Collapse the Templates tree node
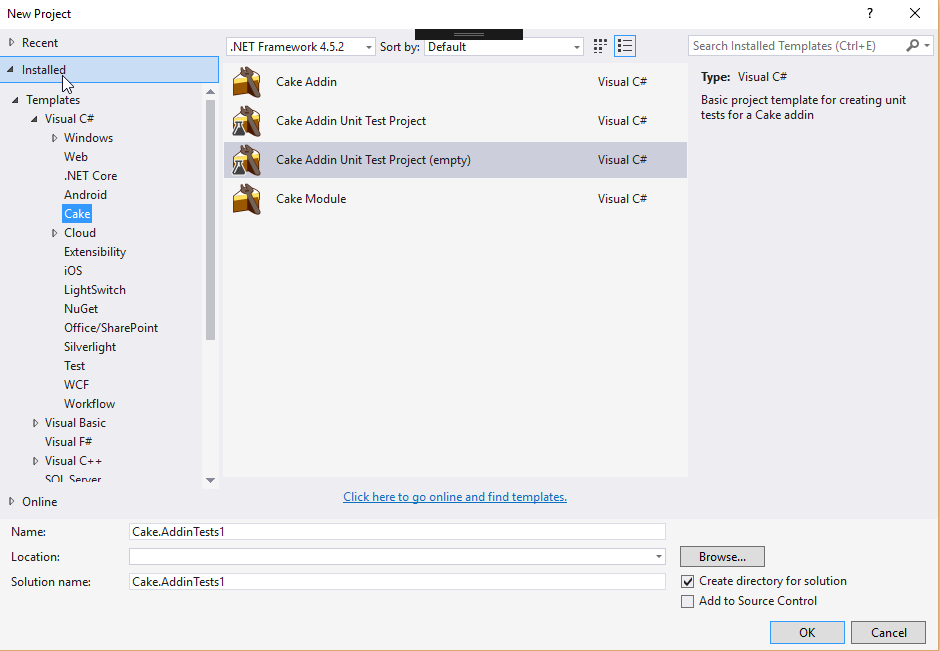The height and width of the screenshot is (651, 940). [15, 100]
